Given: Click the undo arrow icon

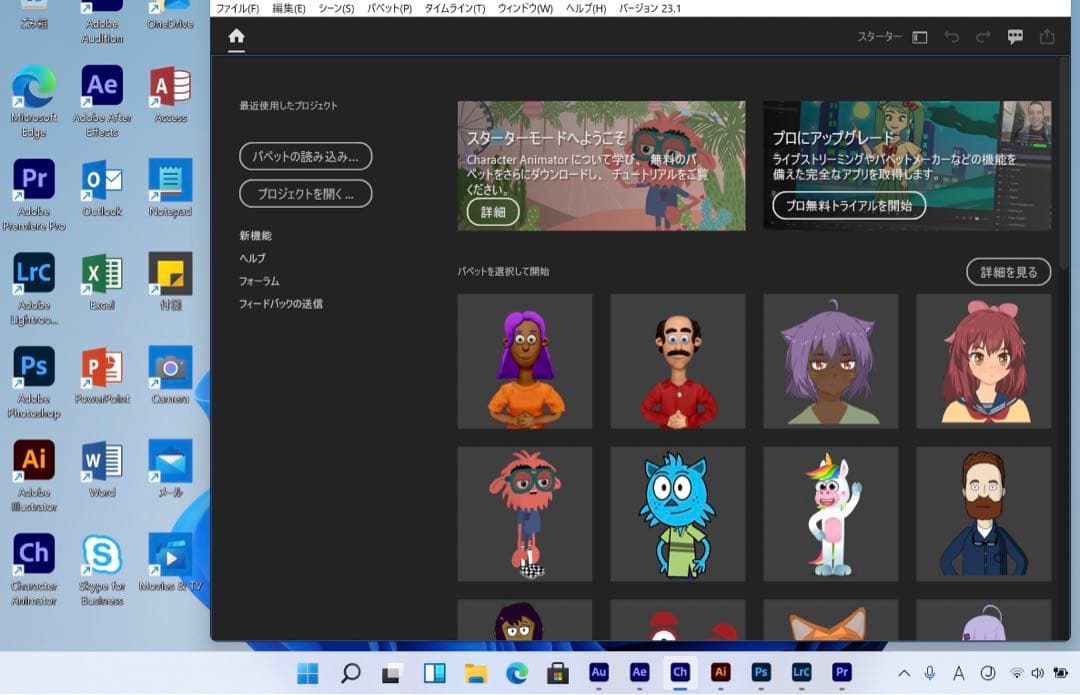Looking at the screenshot, I should coord(951,37).
